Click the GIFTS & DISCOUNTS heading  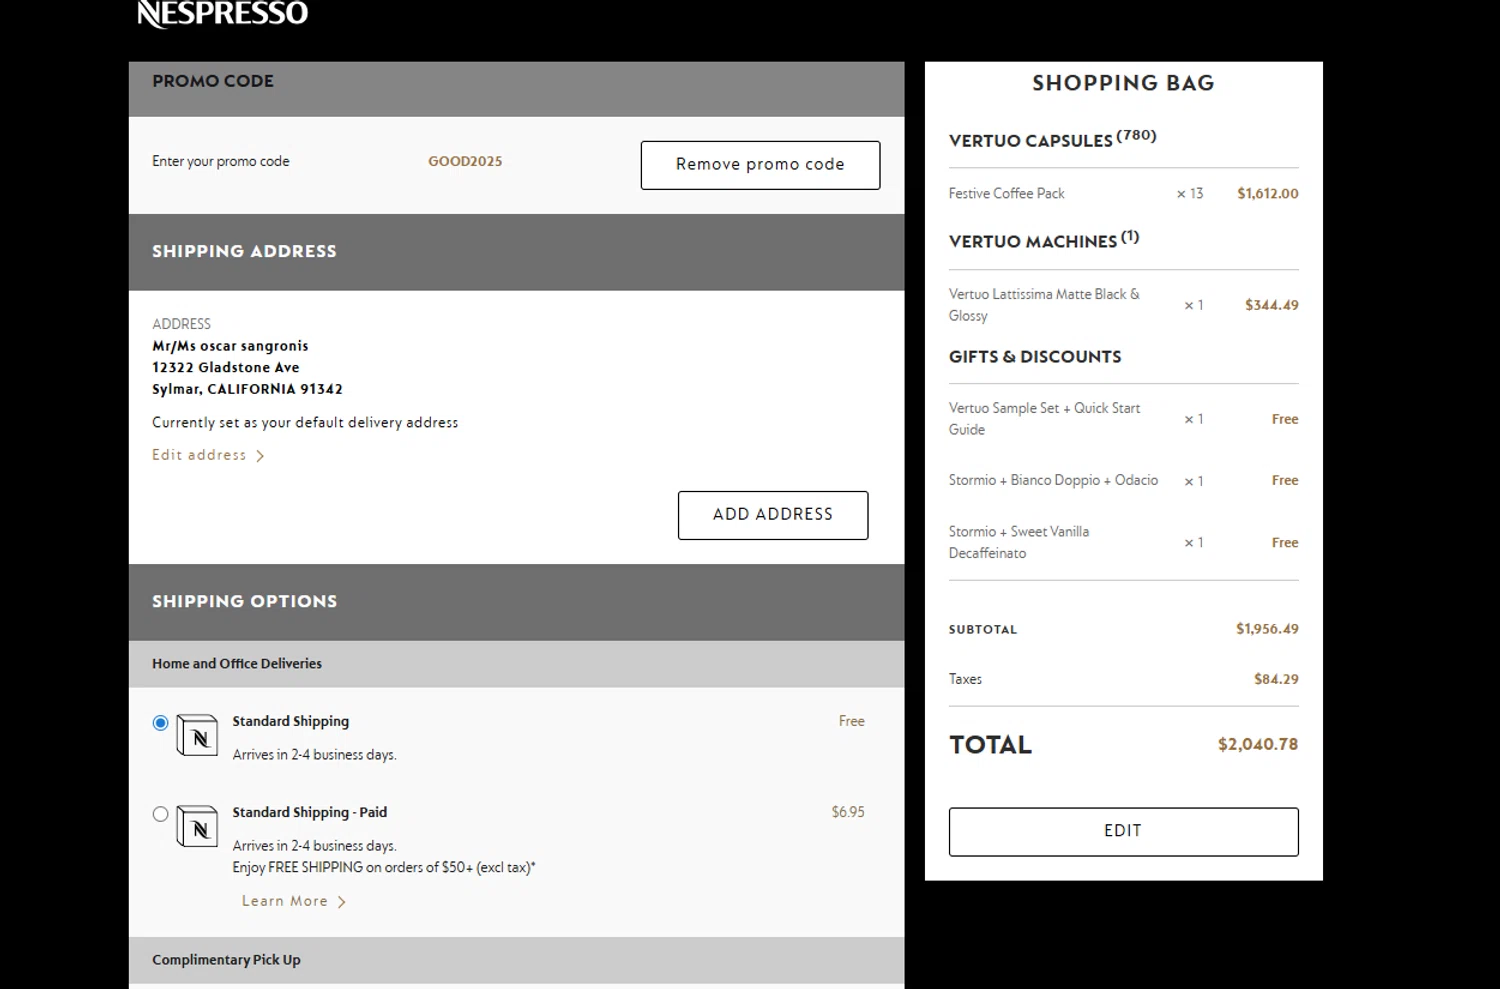click(1035, 357)
